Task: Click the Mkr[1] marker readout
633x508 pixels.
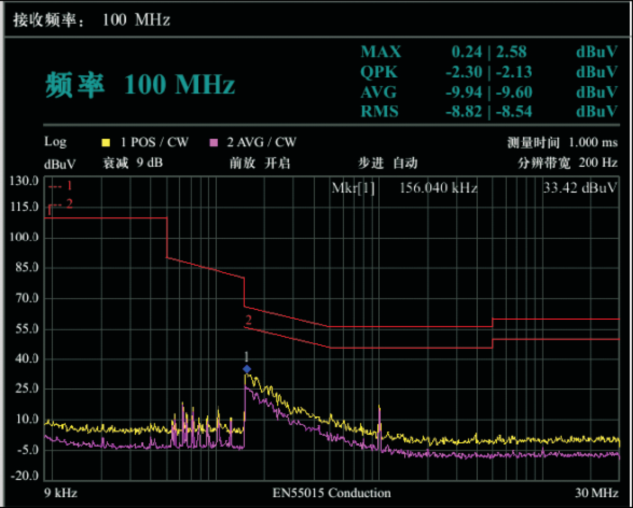Action: click(x=404, y=187)
